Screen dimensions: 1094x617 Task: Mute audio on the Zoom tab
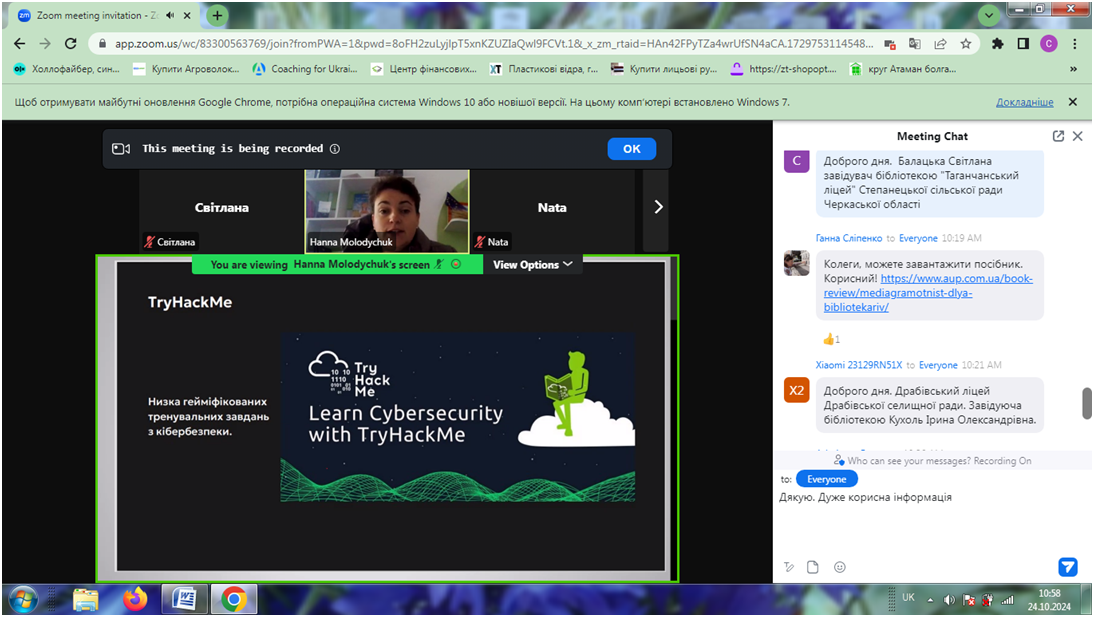(170, 15)
